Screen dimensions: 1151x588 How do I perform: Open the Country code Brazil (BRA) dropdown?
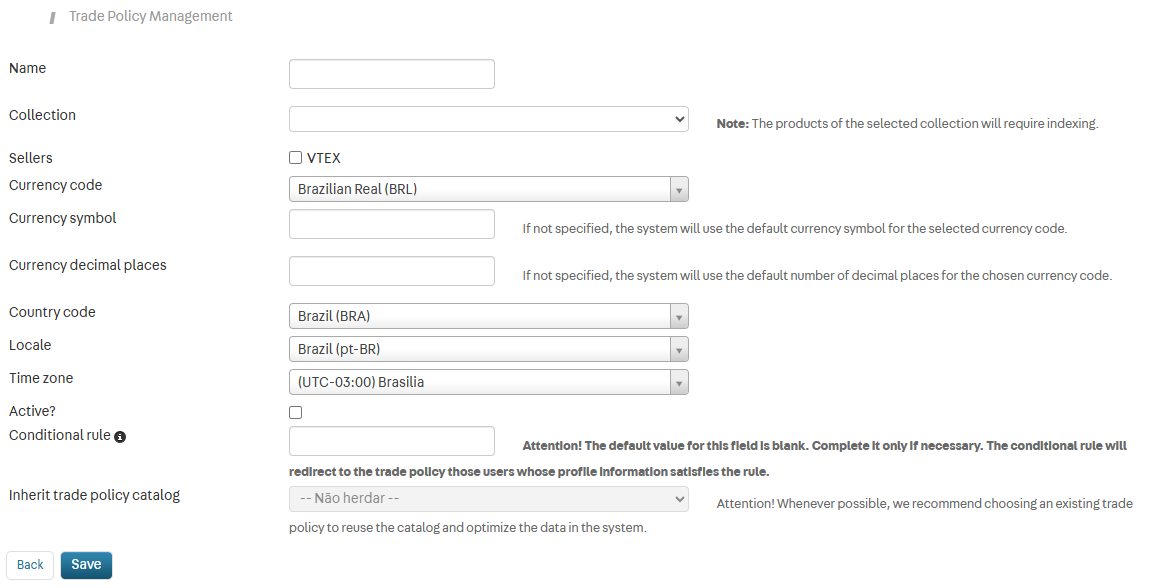(489, 316)
